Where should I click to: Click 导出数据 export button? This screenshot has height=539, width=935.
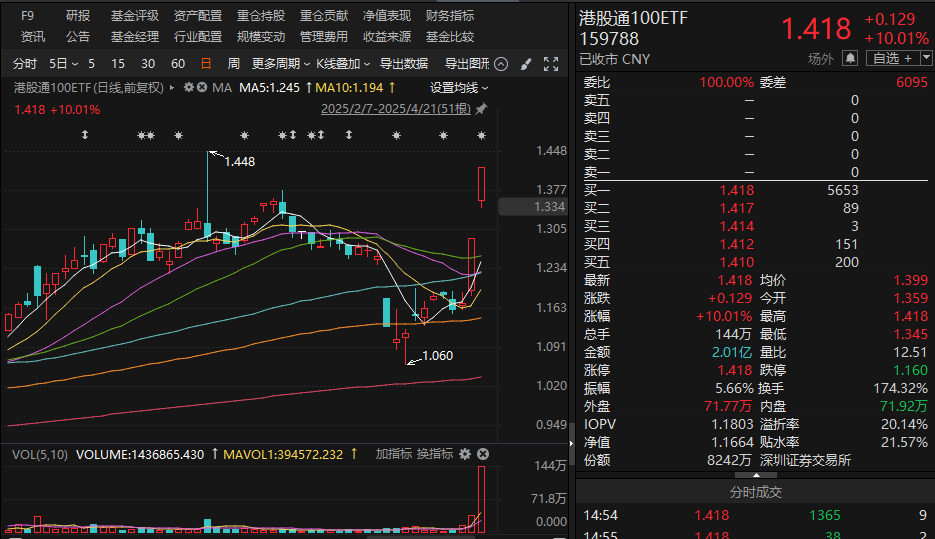[404, 64]
